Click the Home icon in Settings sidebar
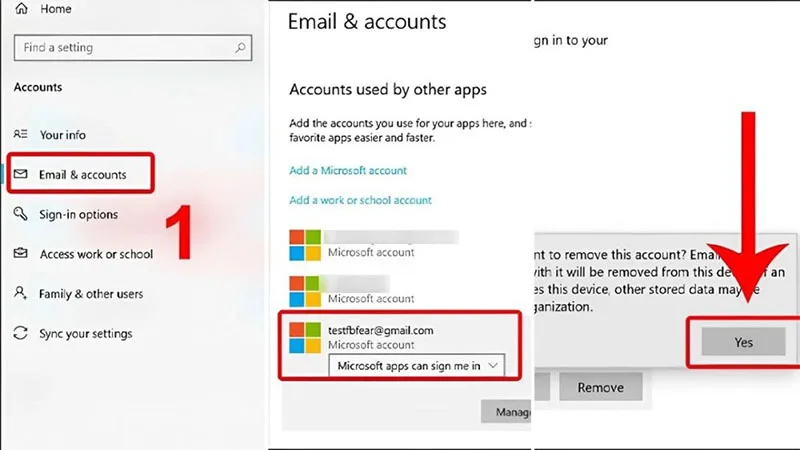 click(x=21, y=8)
